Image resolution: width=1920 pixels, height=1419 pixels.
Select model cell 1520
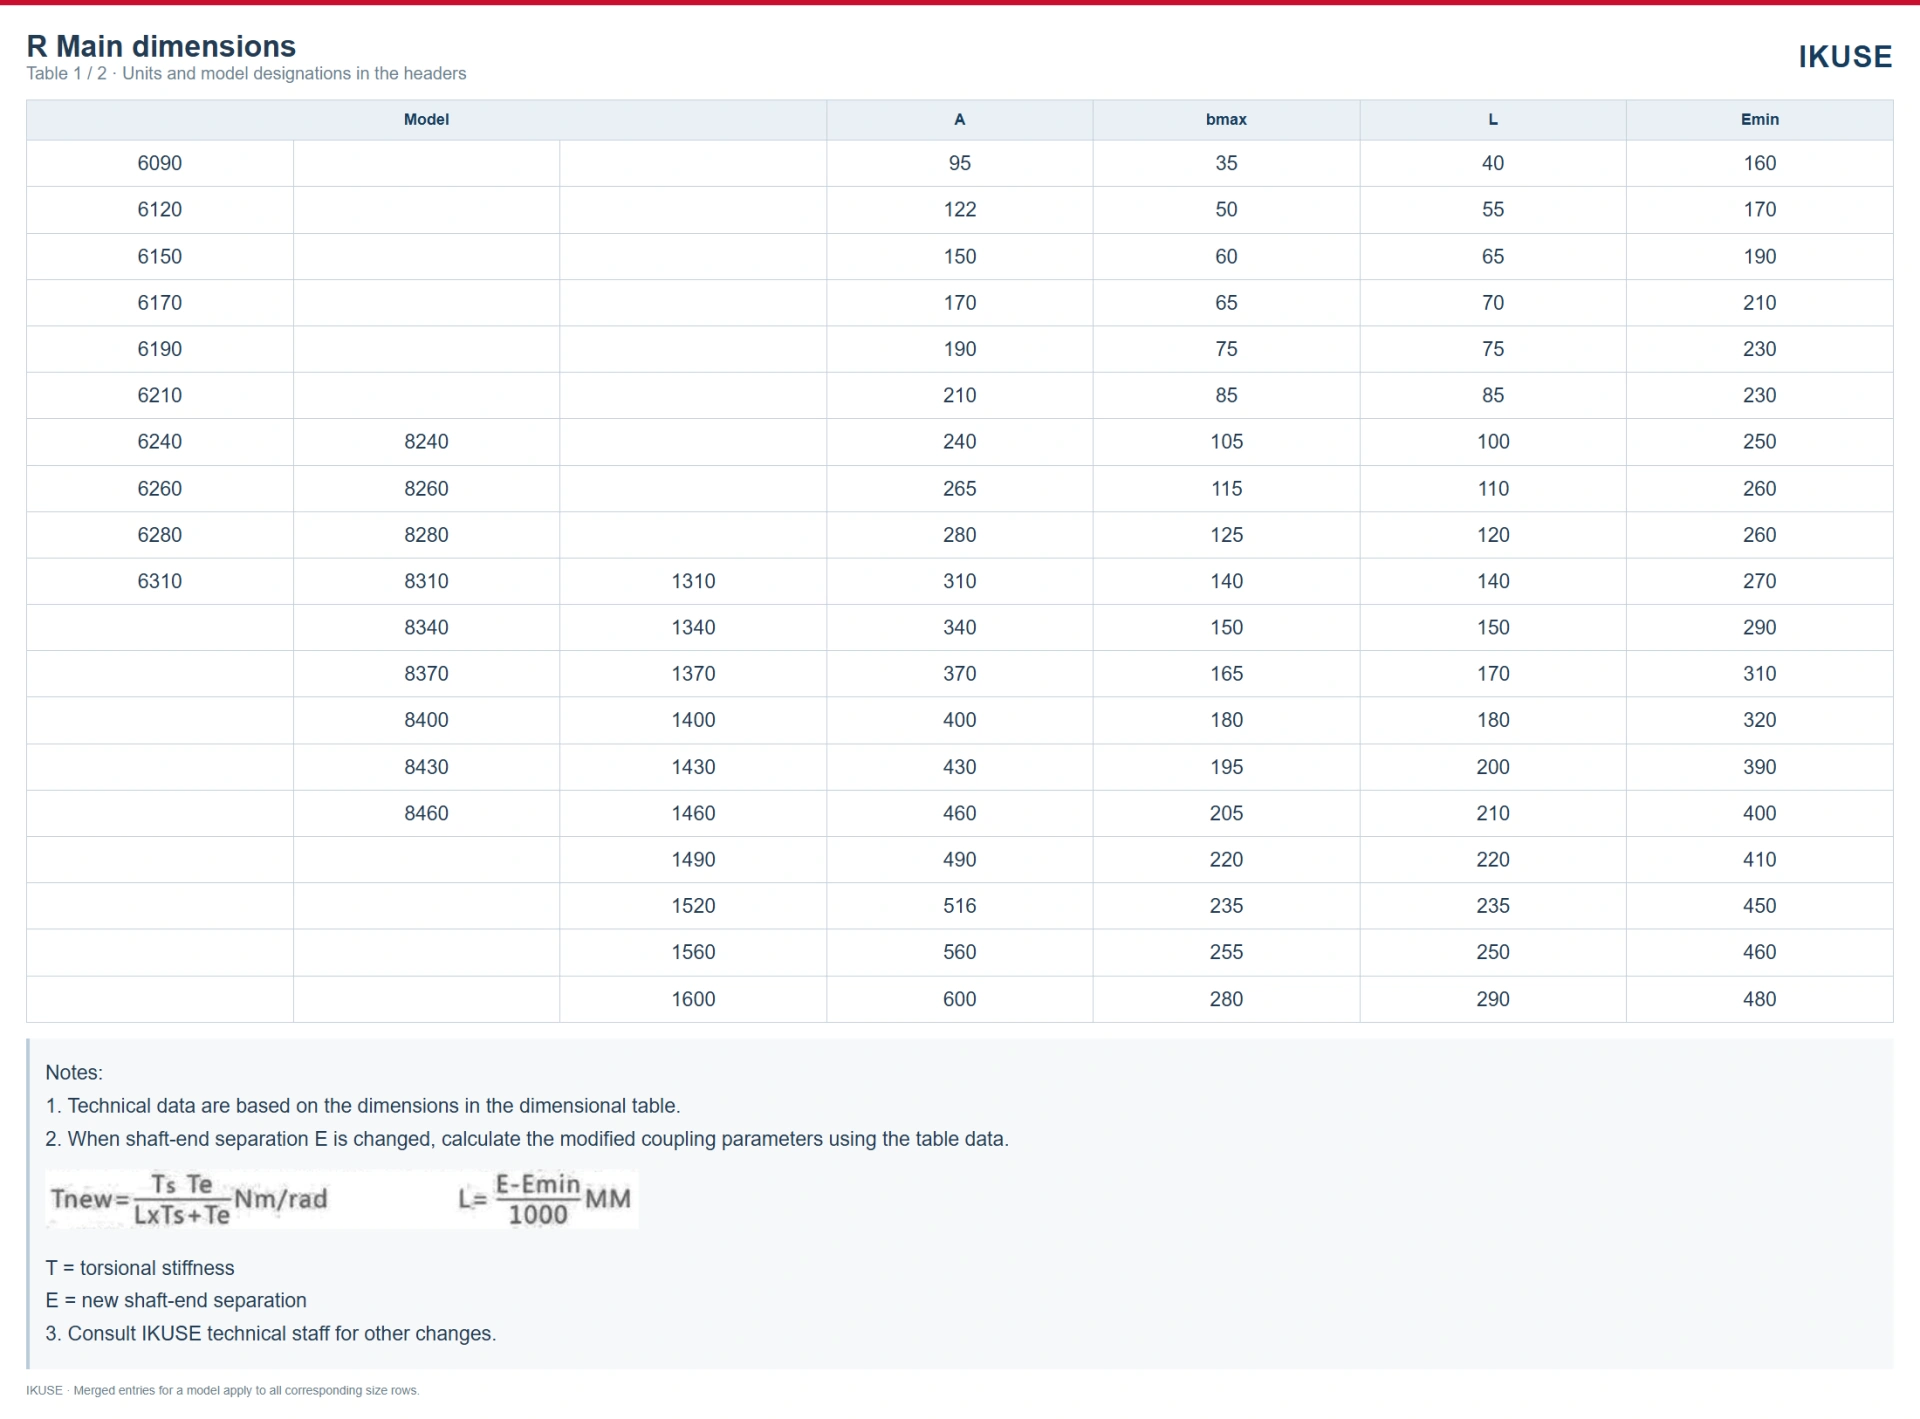[x=693, y=905]
